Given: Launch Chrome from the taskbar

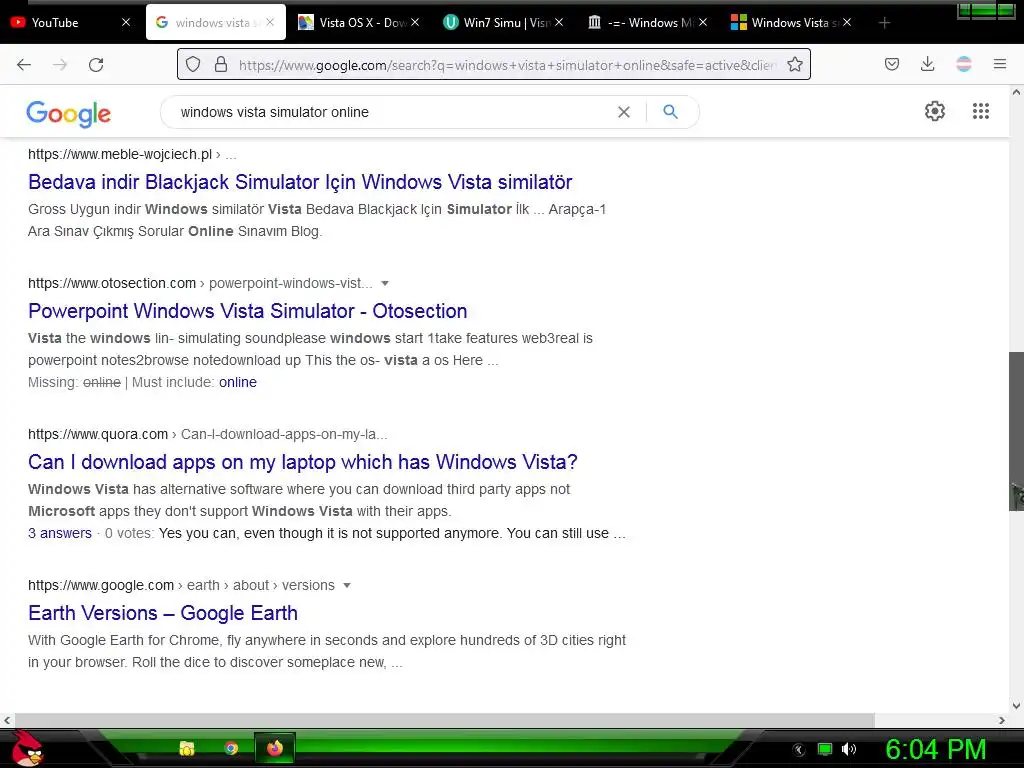Looking at the screenshot, I should (231, 748).
